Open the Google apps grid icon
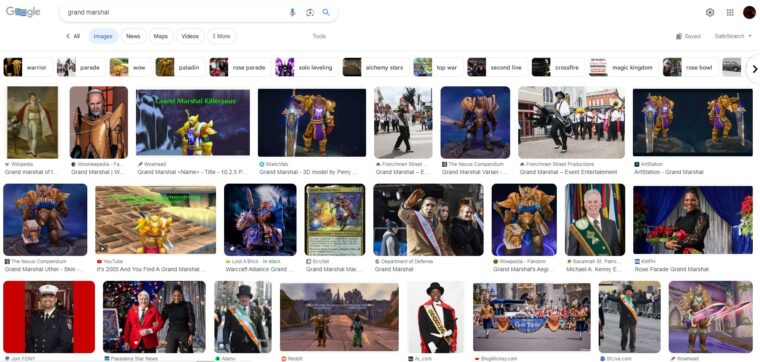 [x=730, y=13]
